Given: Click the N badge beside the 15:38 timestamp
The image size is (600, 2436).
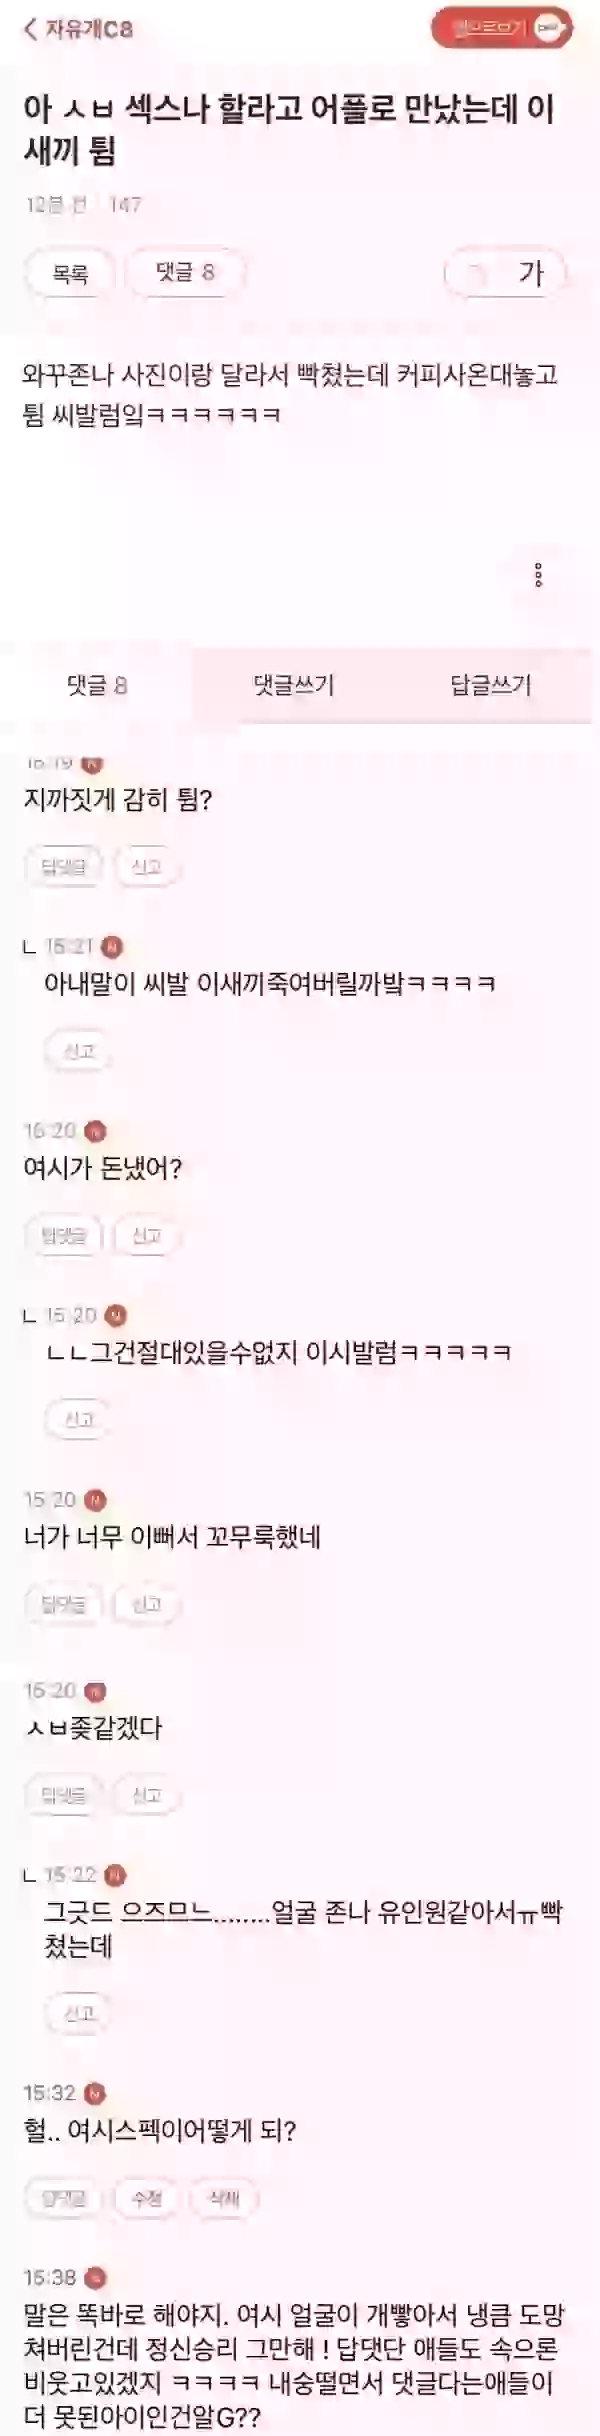Looking at the screenshot, I should [95, 2278].
